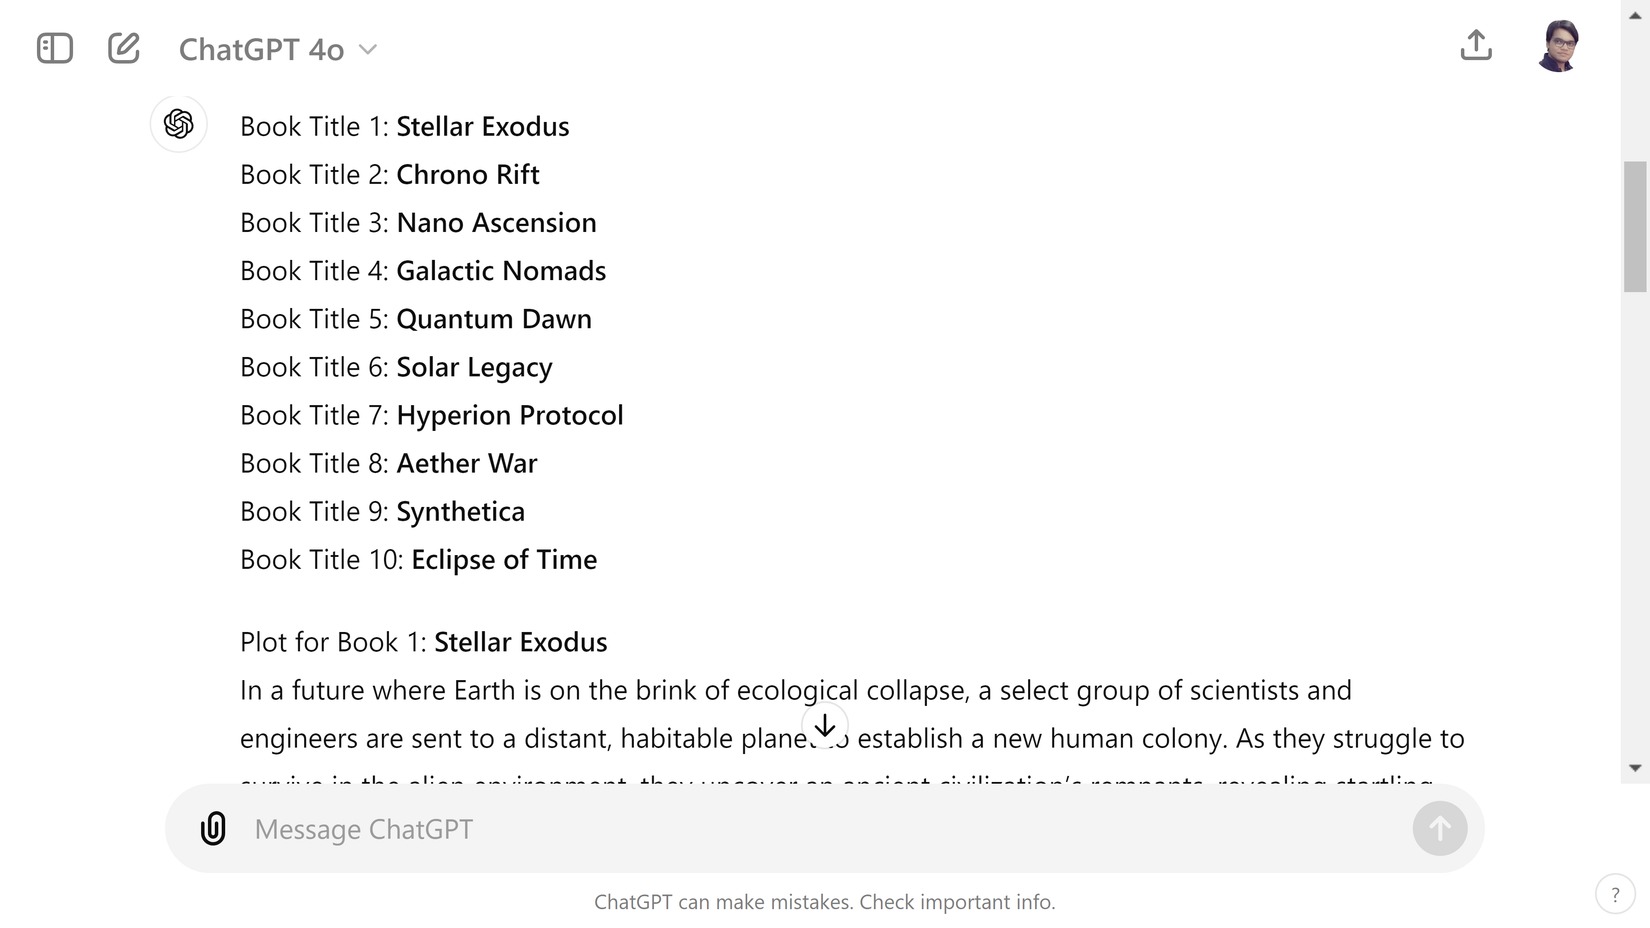Screen dimensions: 1650x928
Task: Click the ChatGPT logo beside the response
Action: click(179, 124)
